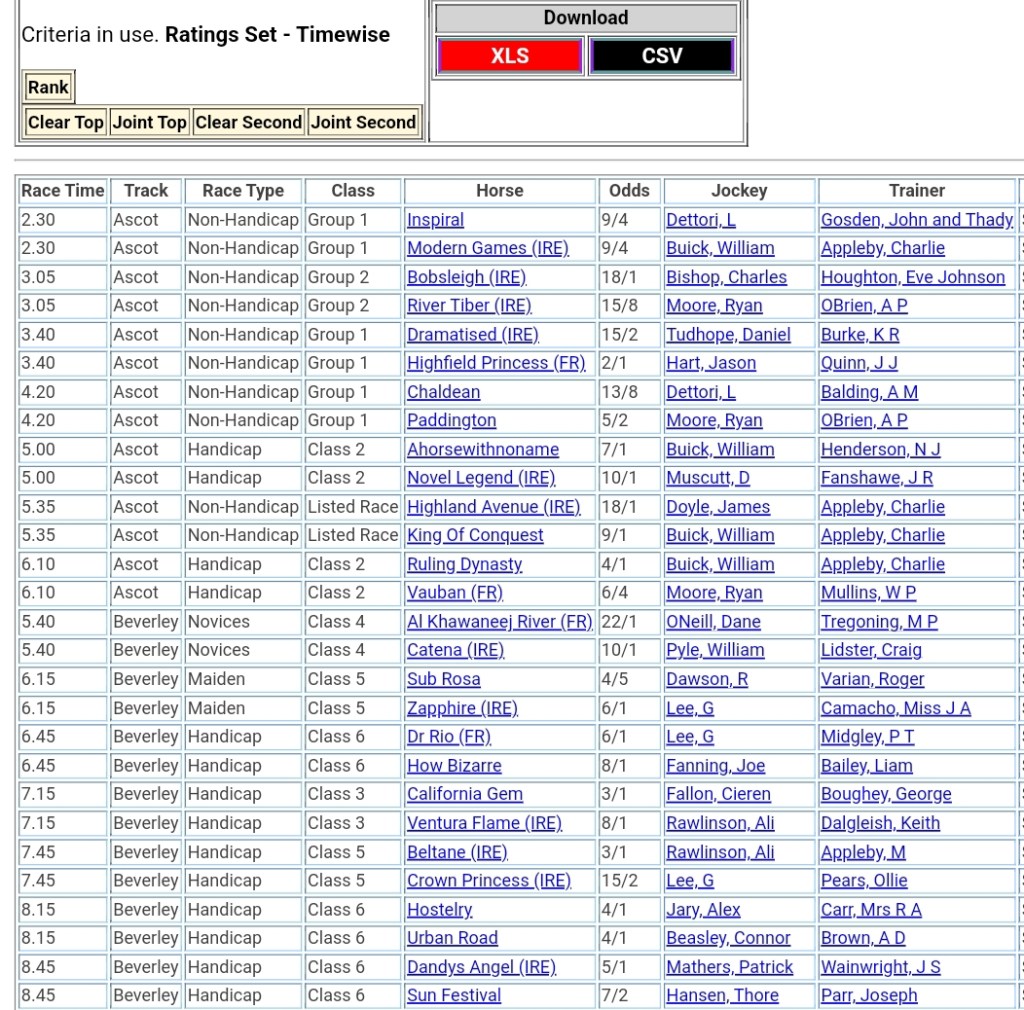Apply the Joint Second filter
Image resolution: width=1024 pixels, height=1010 pixels.
coord(362,122)
